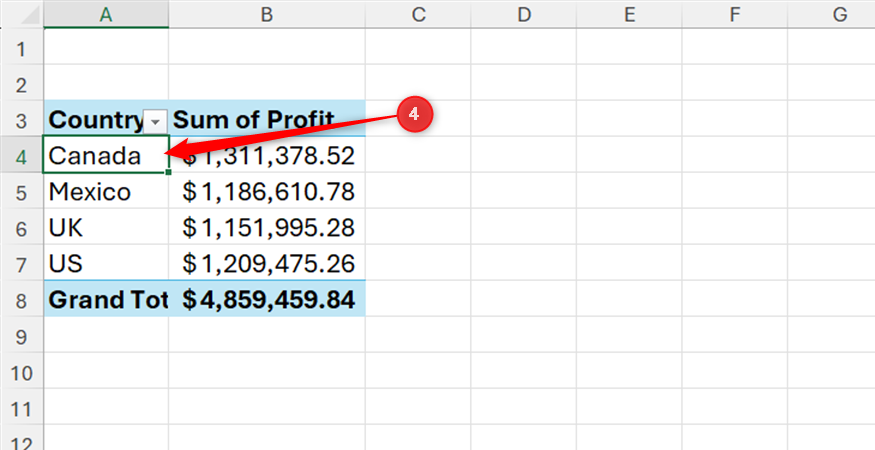Viewport: 875px width, 450px height.
Task: Select row 7 header
Action: pos(21,262)
